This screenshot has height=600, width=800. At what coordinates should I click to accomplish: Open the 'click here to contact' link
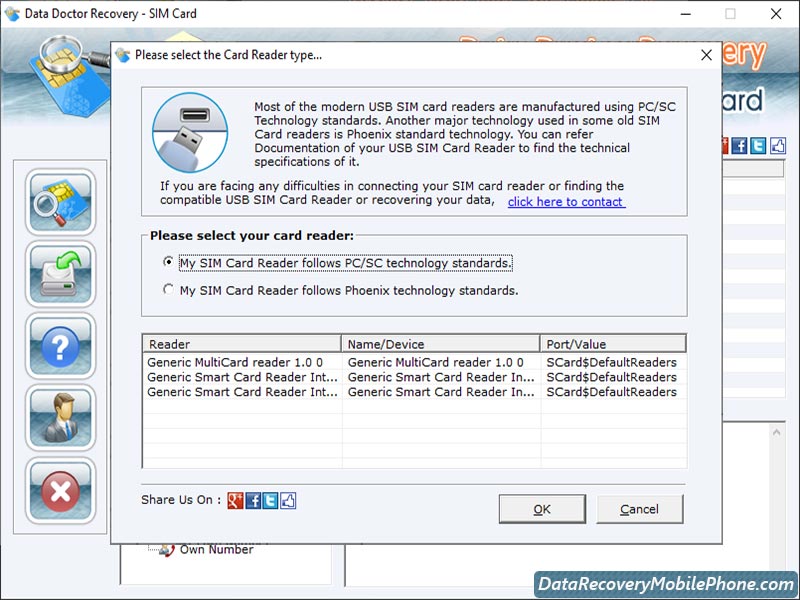tap(565, 201)
